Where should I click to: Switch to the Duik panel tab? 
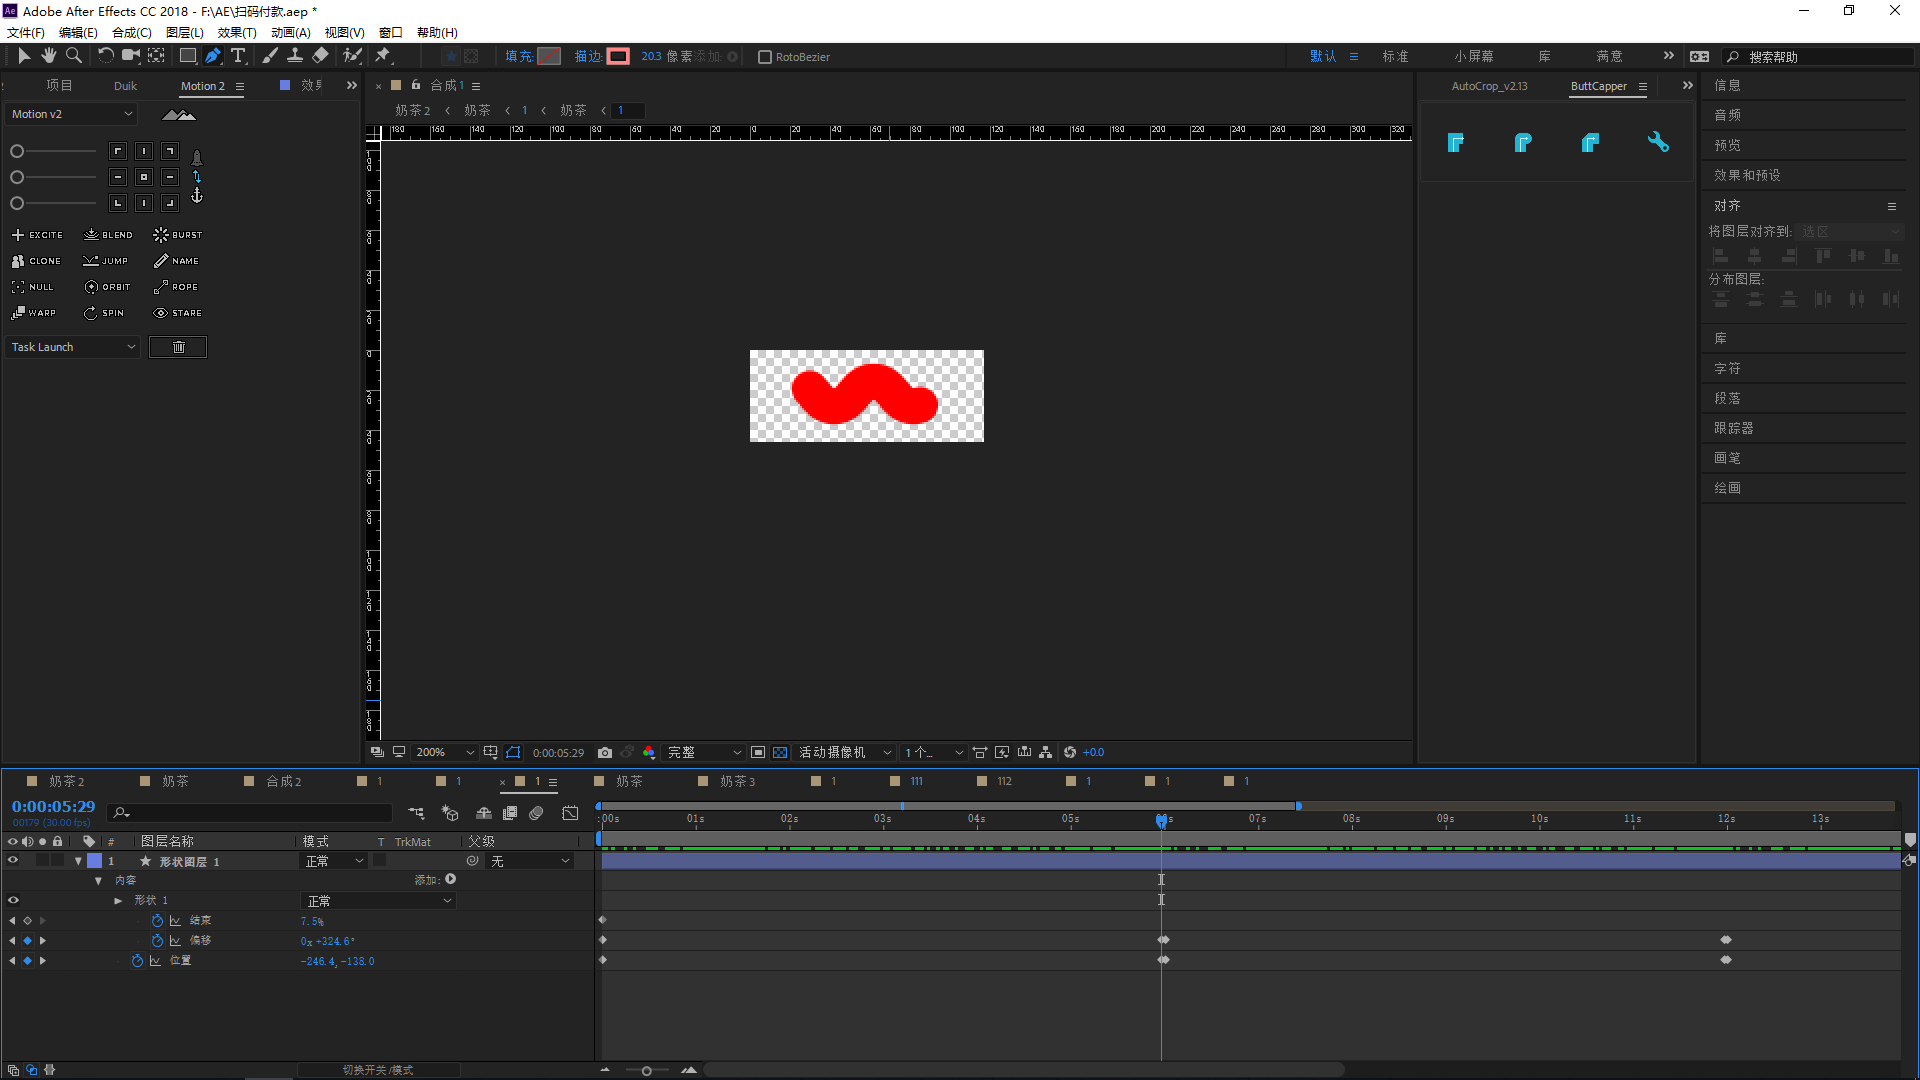click(x=125, y=86)
